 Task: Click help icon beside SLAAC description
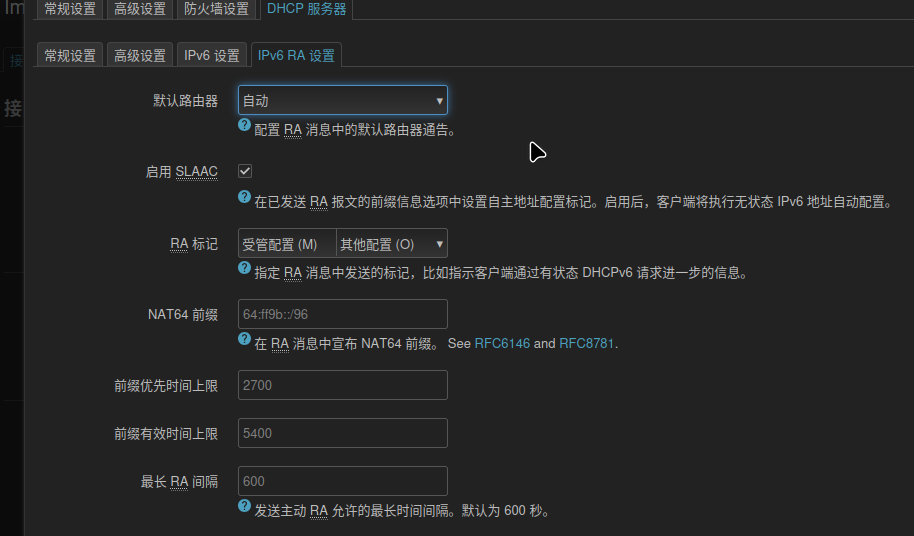[x=244, y=197]
